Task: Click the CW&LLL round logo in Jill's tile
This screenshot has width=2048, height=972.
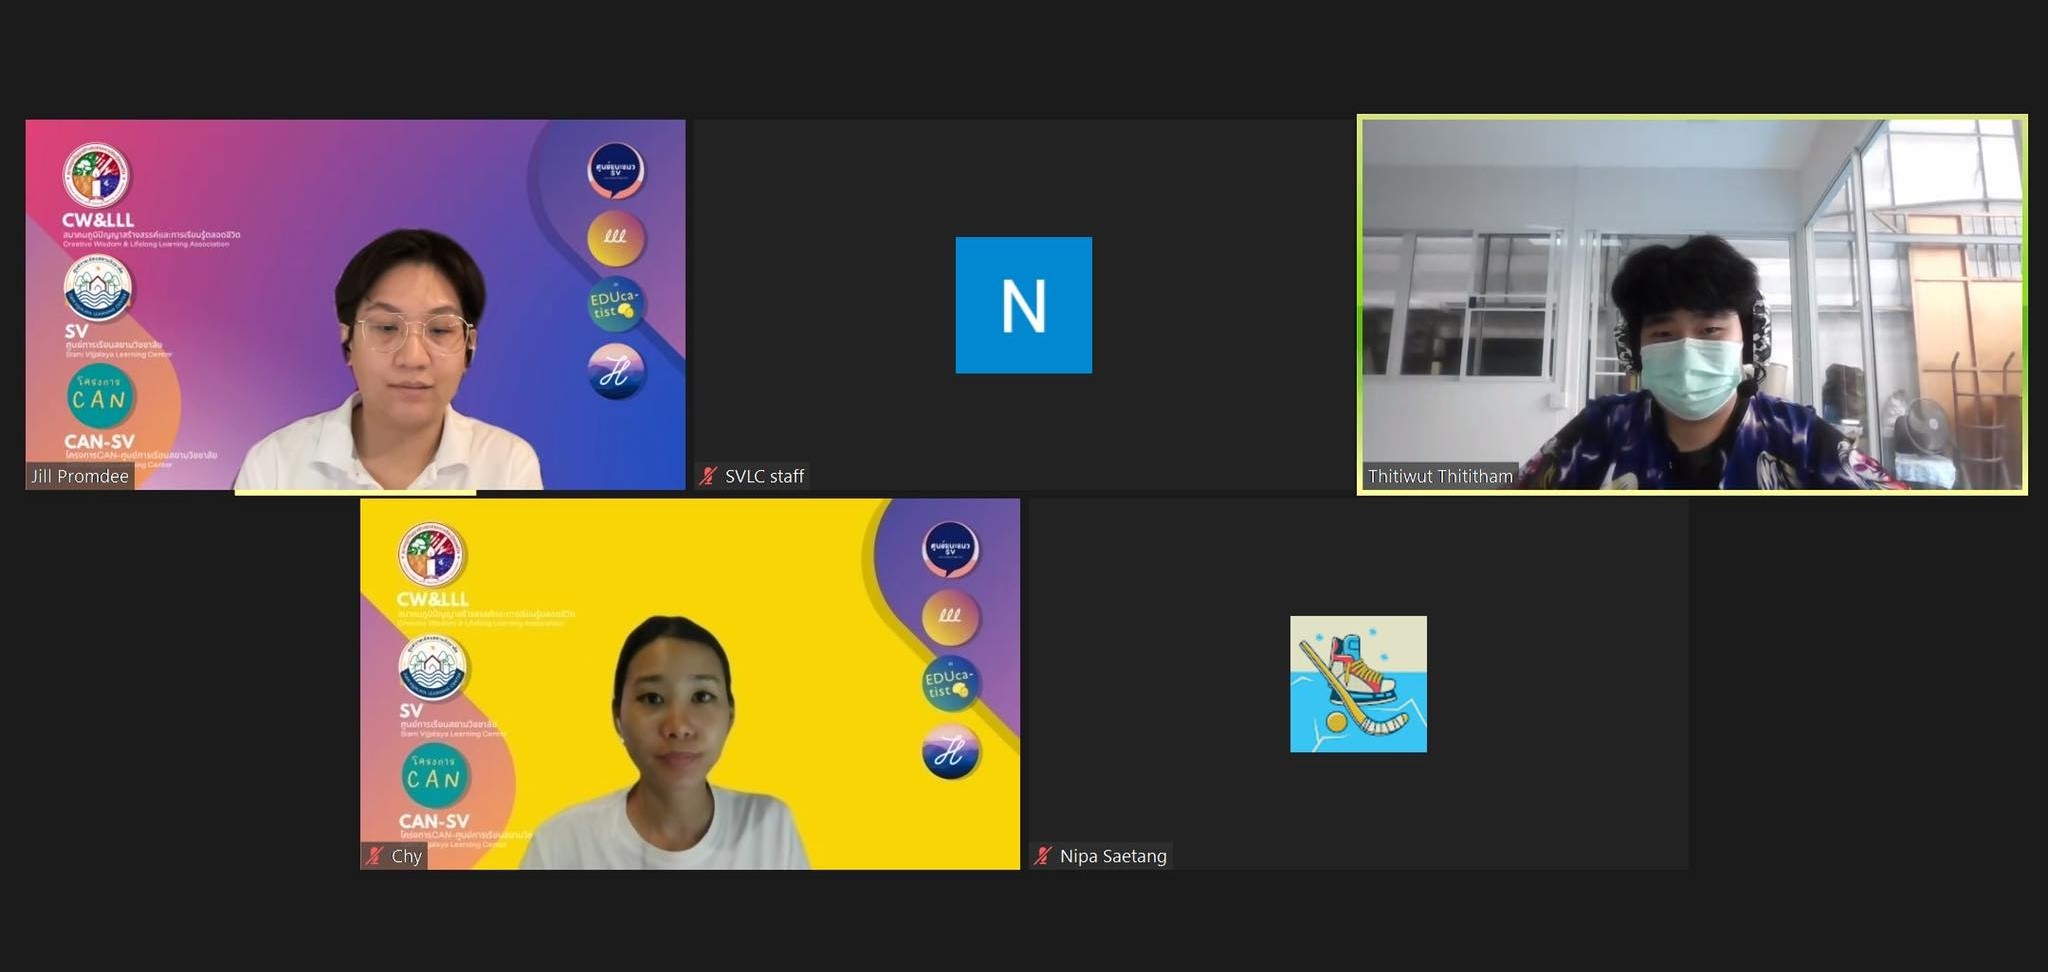Action: click(x=96, y=175)
